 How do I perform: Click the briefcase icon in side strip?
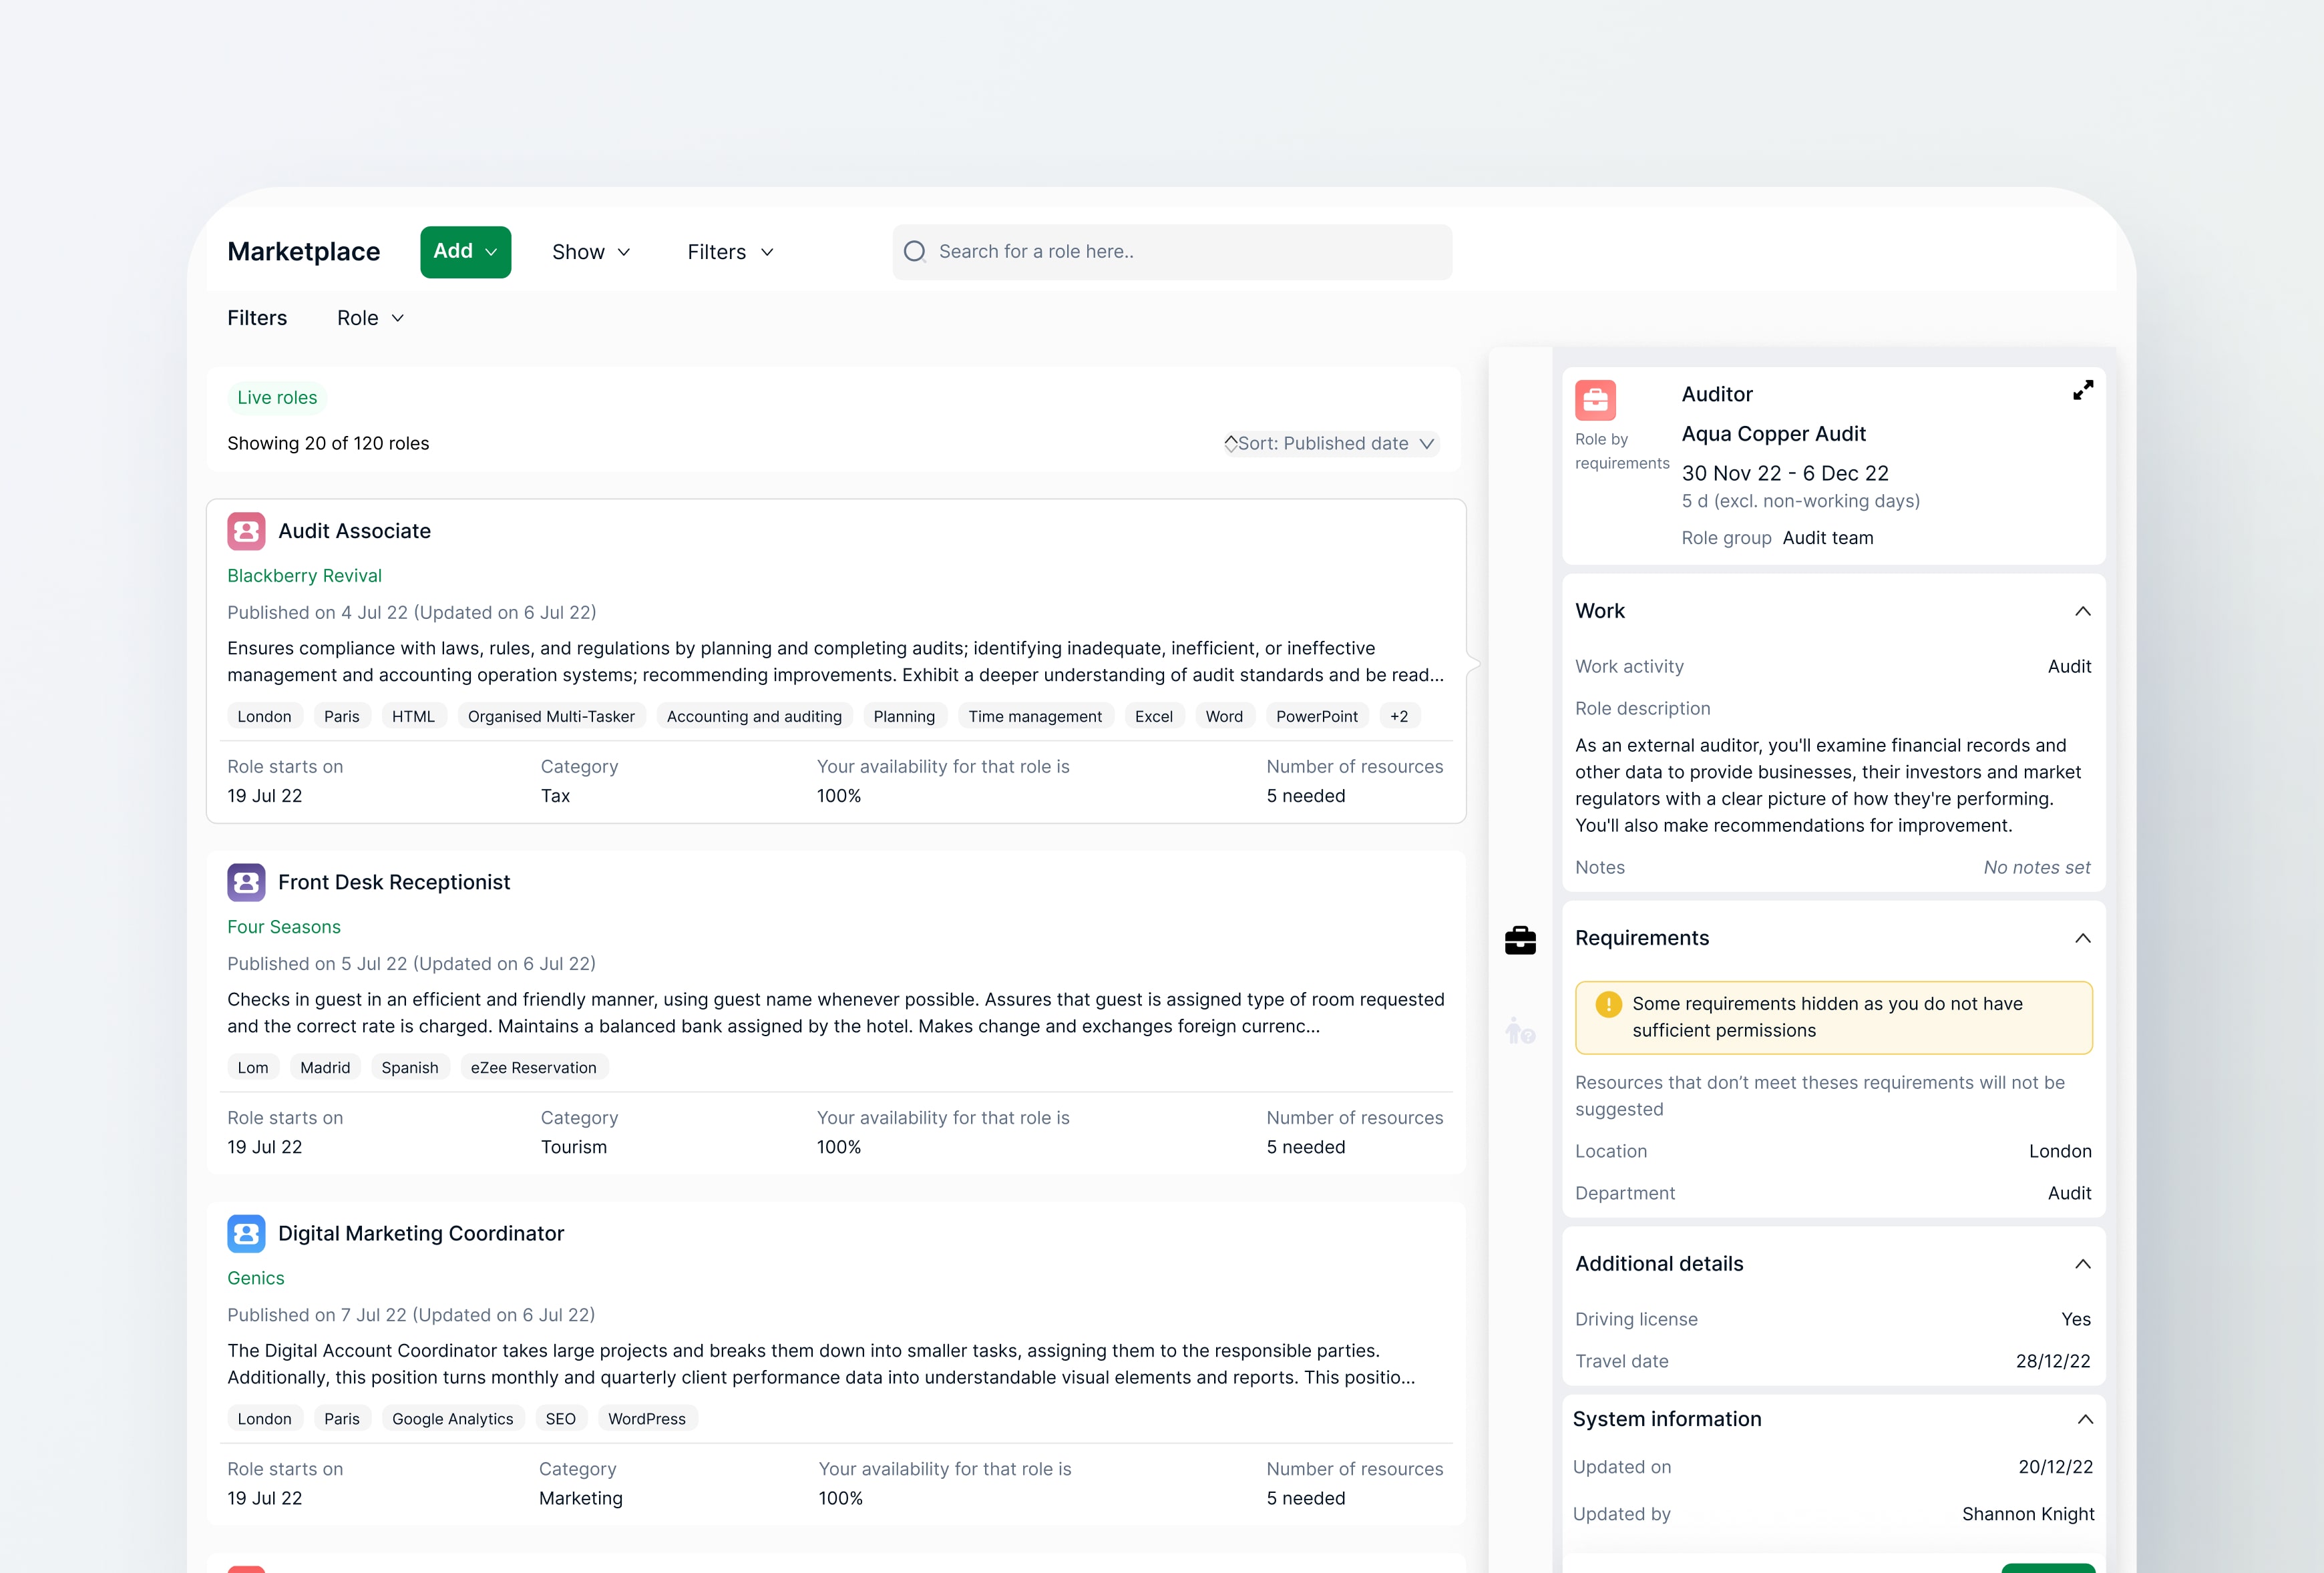(1520, 940)
